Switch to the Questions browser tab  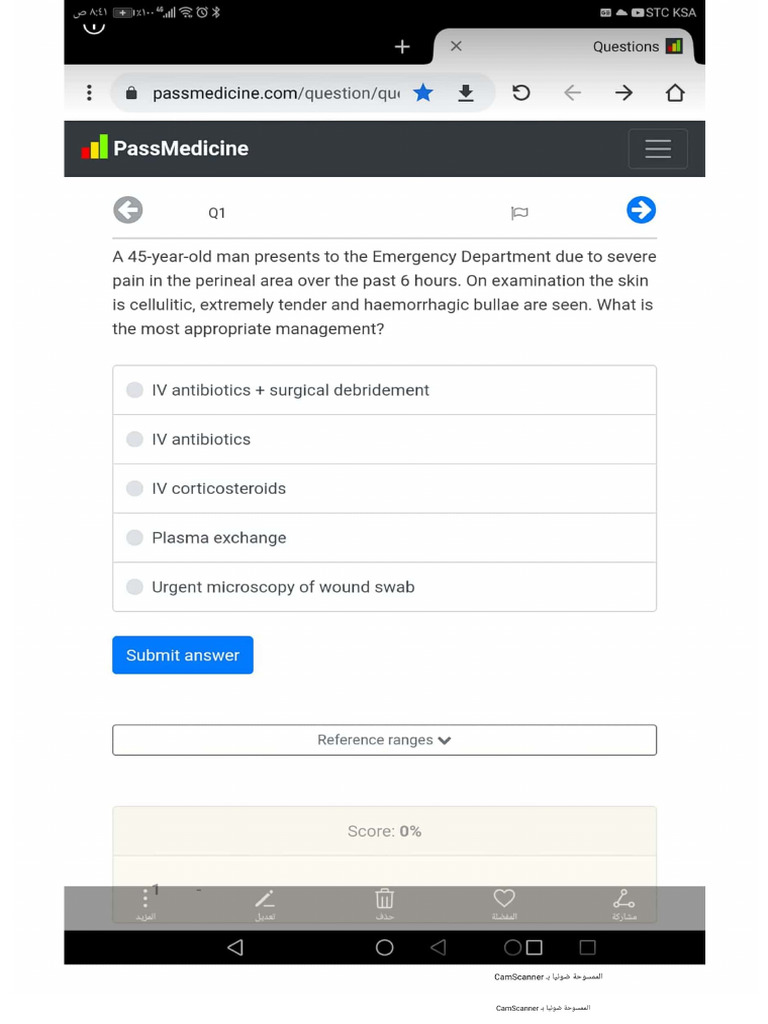coord(625,46)
